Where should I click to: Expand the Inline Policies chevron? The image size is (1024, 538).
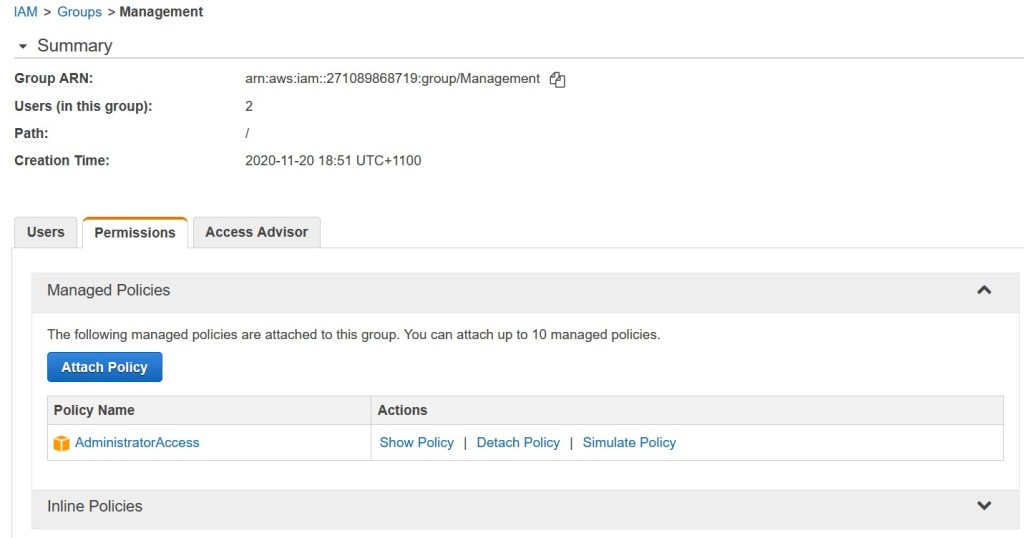[984, 506]
